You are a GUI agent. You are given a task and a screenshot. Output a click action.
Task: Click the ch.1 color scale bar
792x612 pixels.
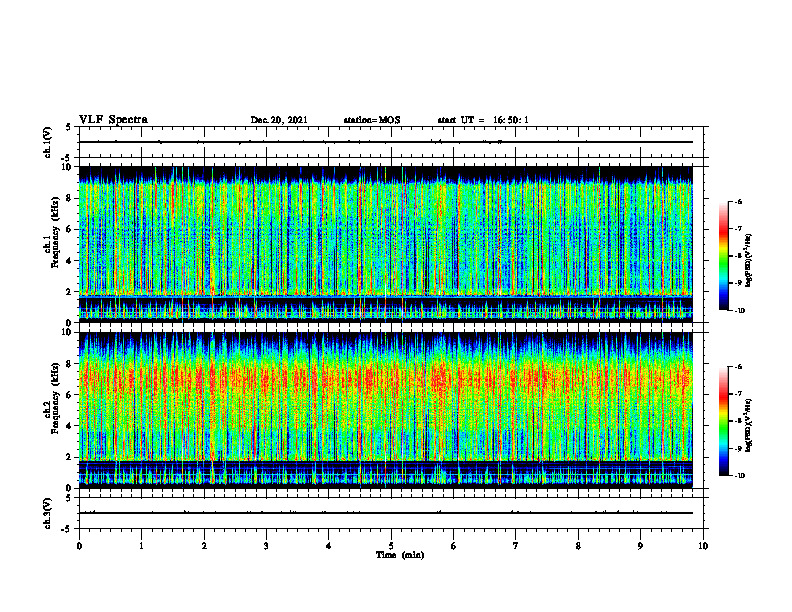724,256
